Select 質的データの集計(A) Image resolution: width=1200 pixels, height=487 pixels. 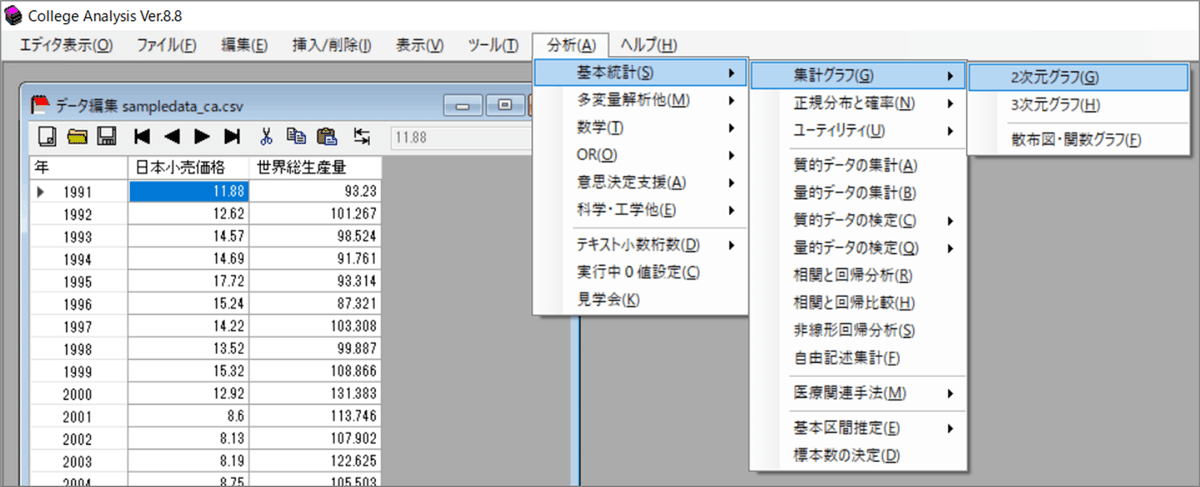pos(858,165)
